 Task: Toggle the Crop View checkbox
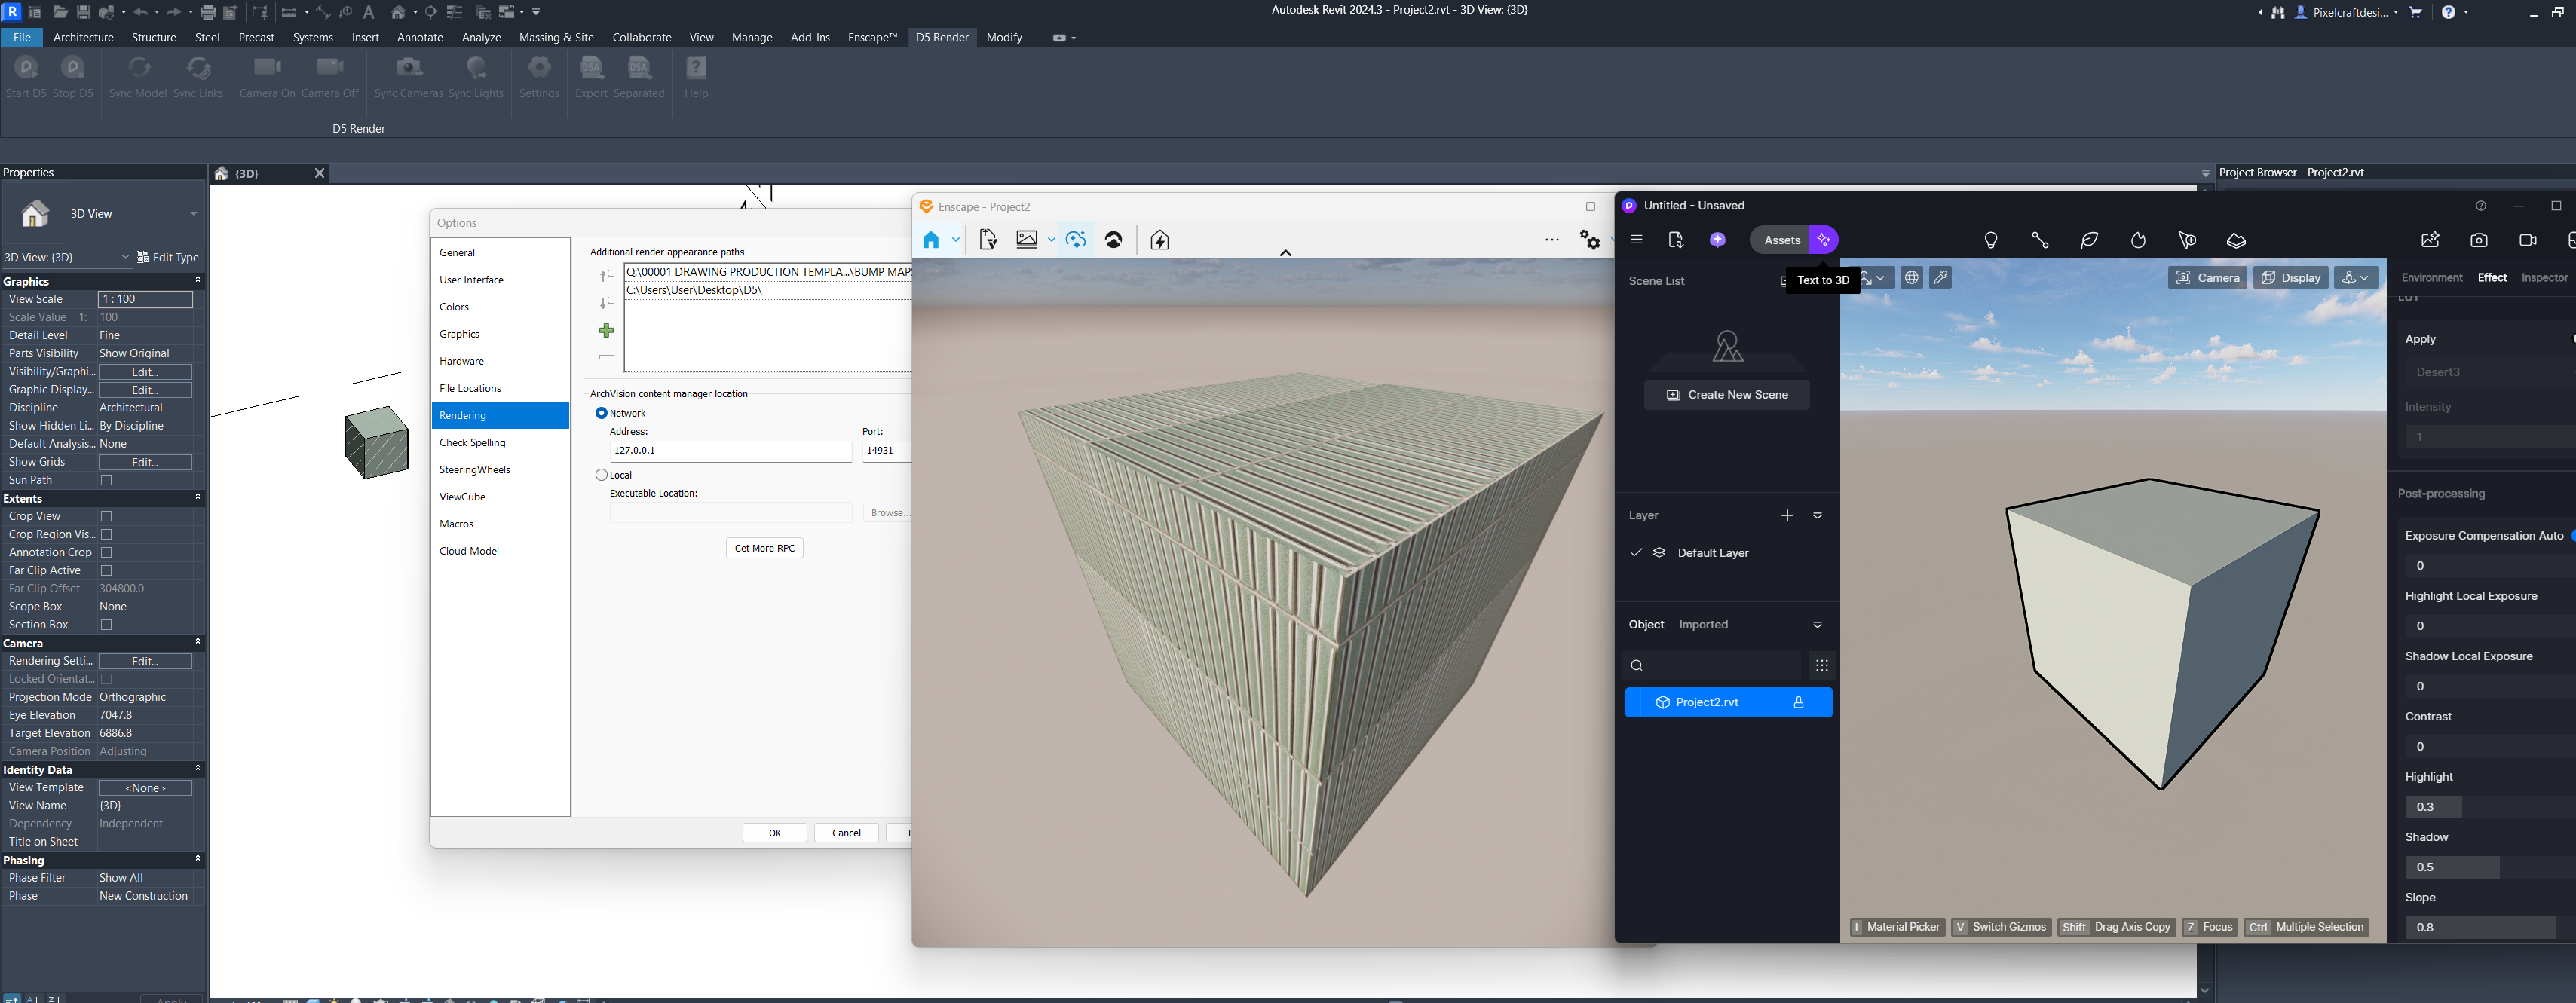coord(106,516)
